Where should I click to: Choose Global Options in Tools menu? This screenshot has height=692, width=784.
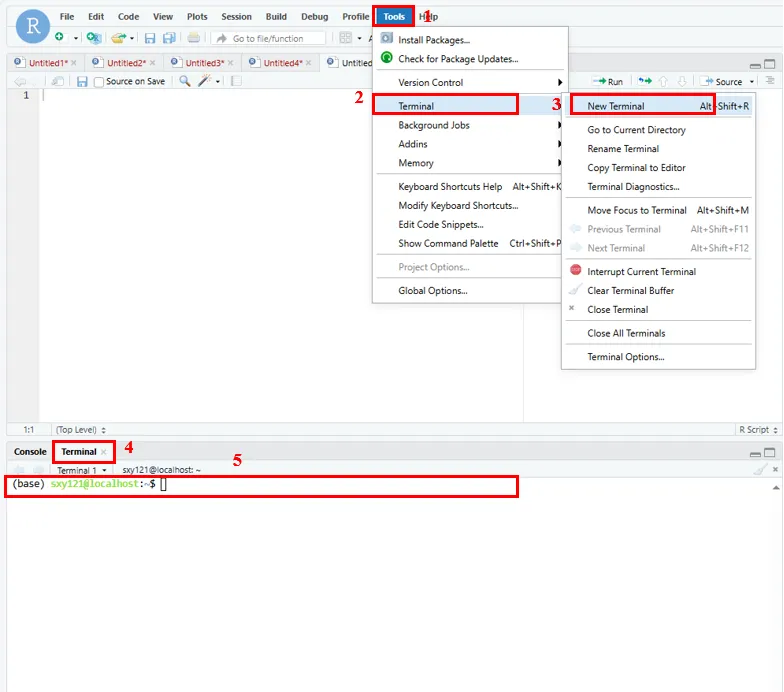click(x=432, y=291)
